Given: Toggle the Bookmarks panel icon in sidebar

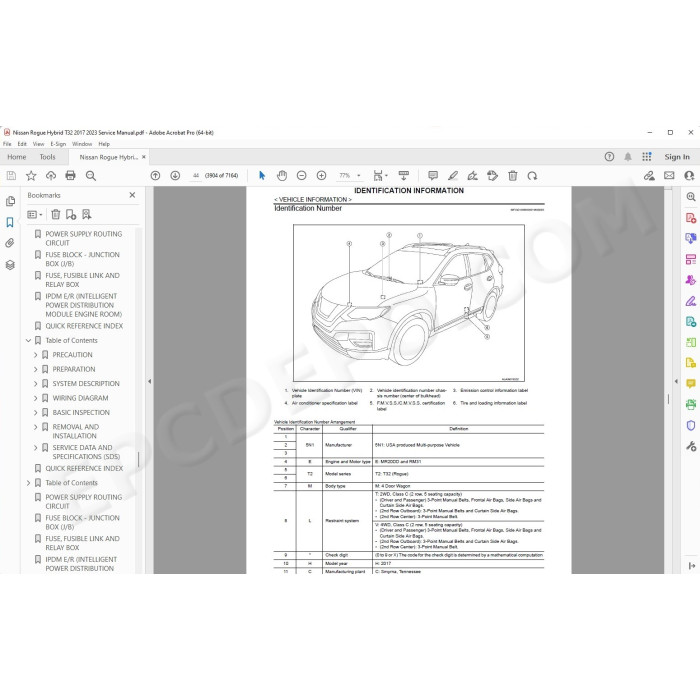Looking at the screenshot, I should point(10,222).
